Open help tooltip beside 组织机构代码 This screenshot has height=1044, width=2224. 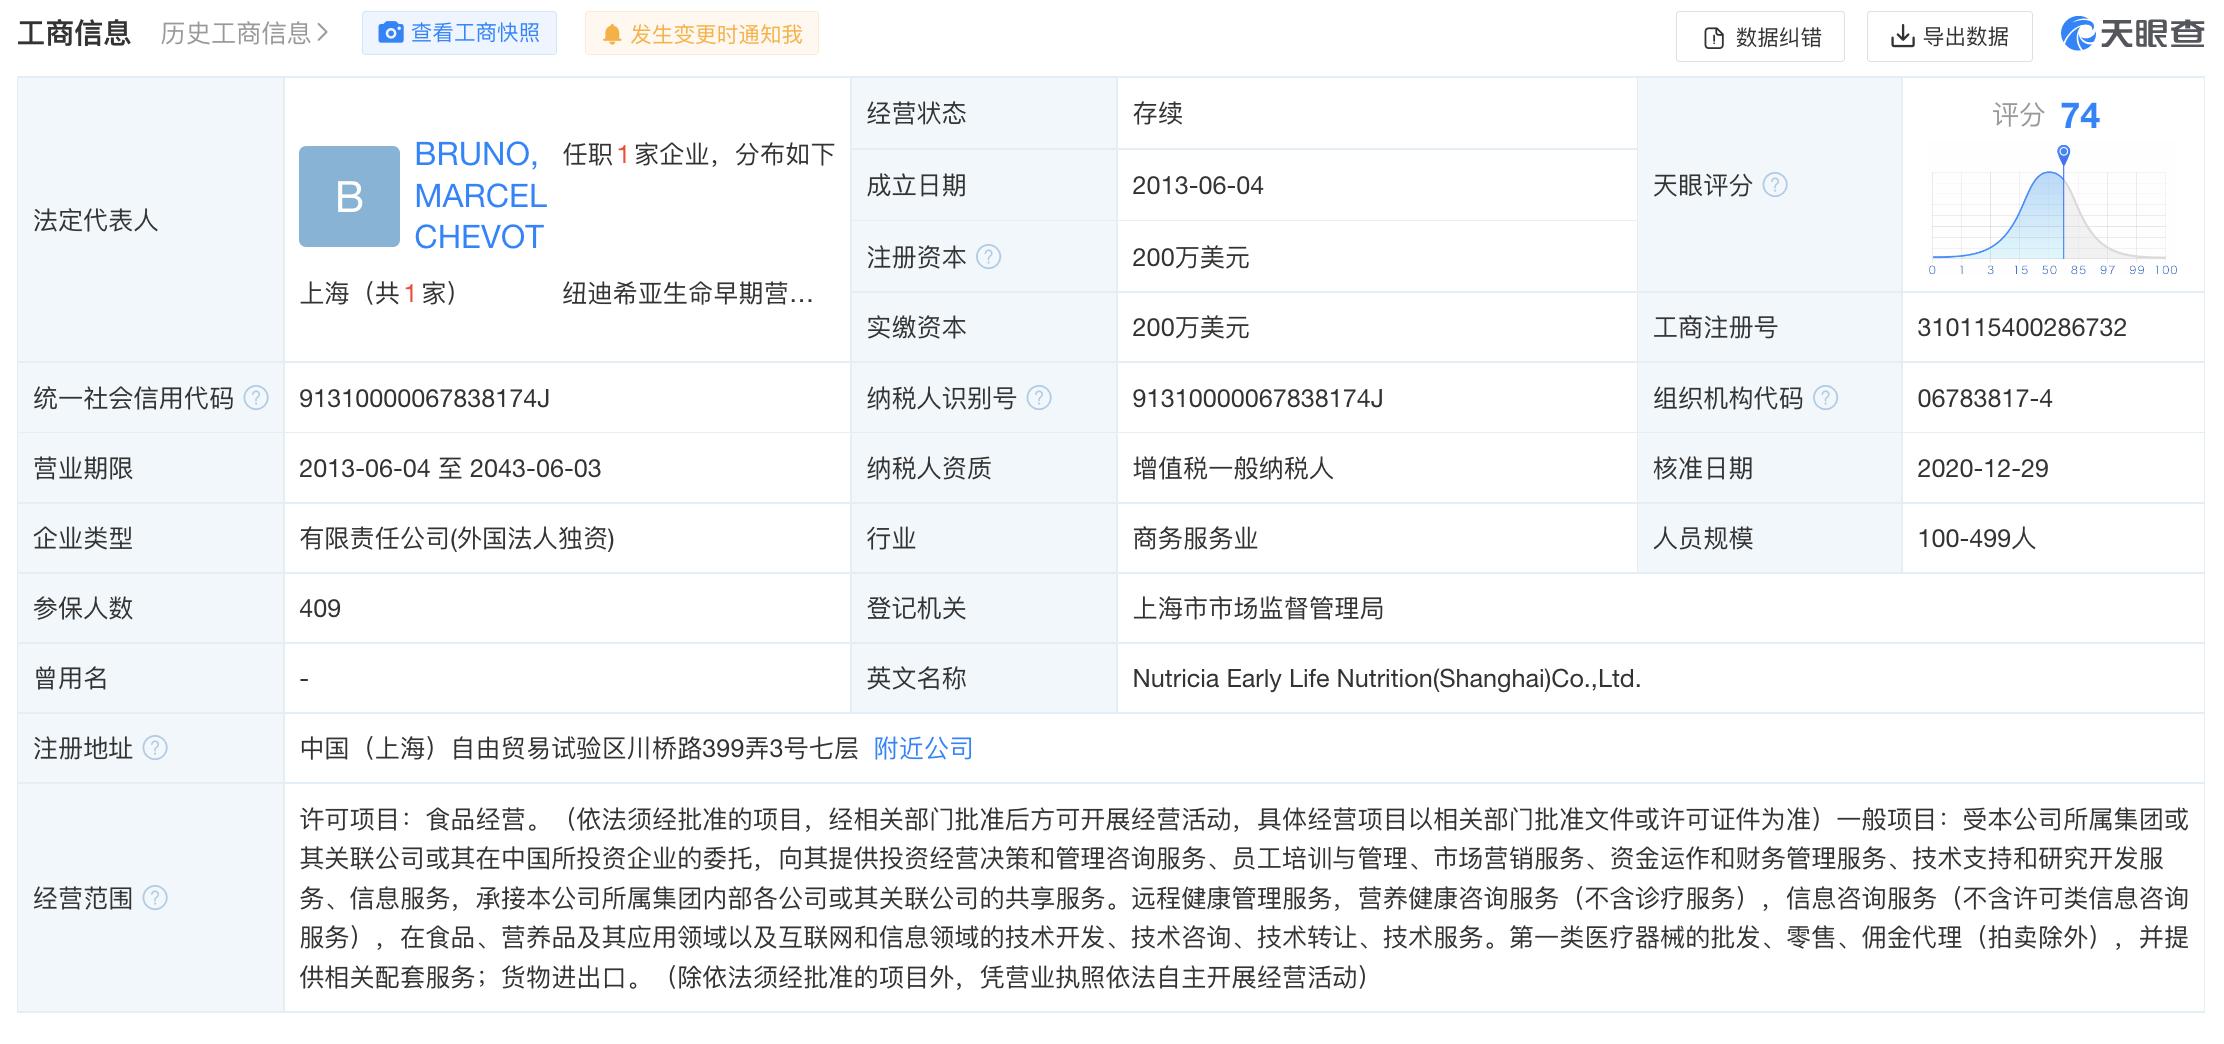pyautogui.click(x=1826, y=397)
